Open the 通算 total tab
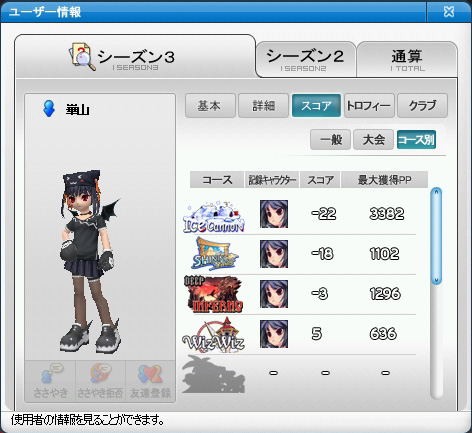The height and width of the screenshot is (433, 472). 407,59
